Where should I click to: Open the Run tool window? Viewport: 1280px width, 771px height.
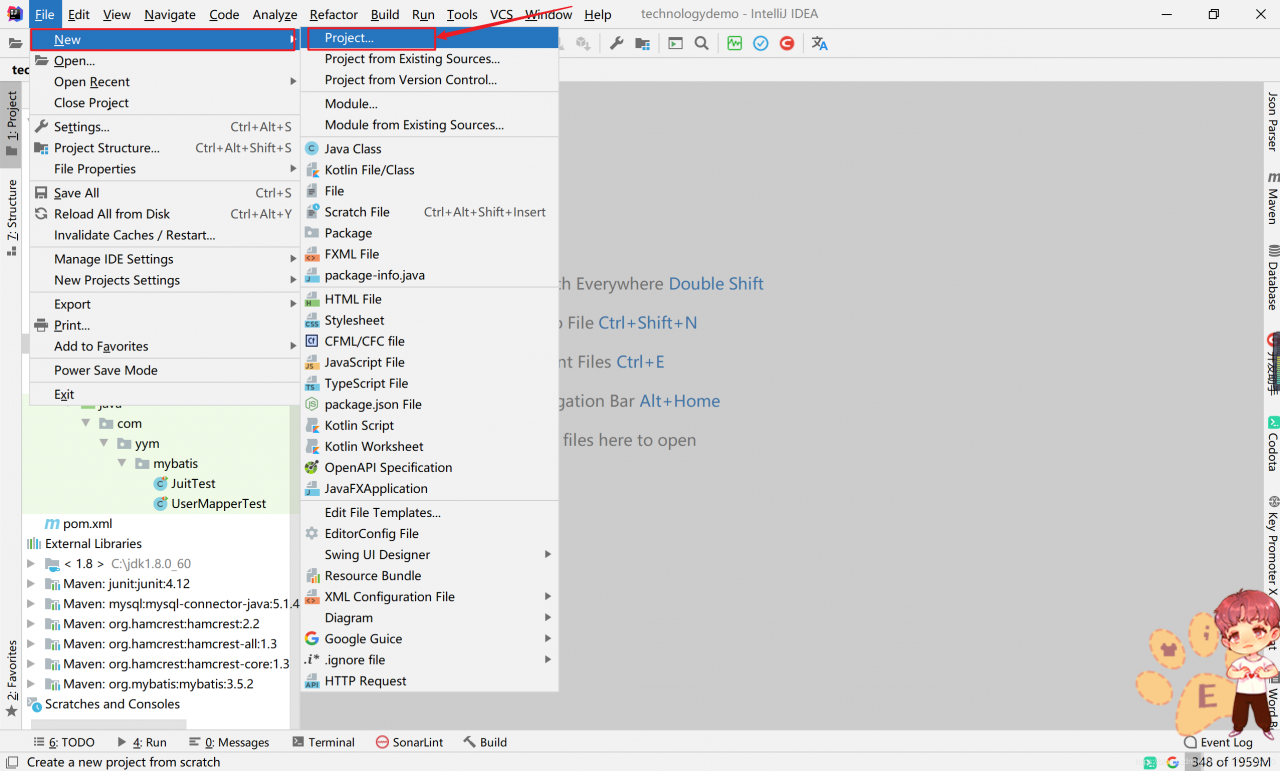tap(142, 742)
